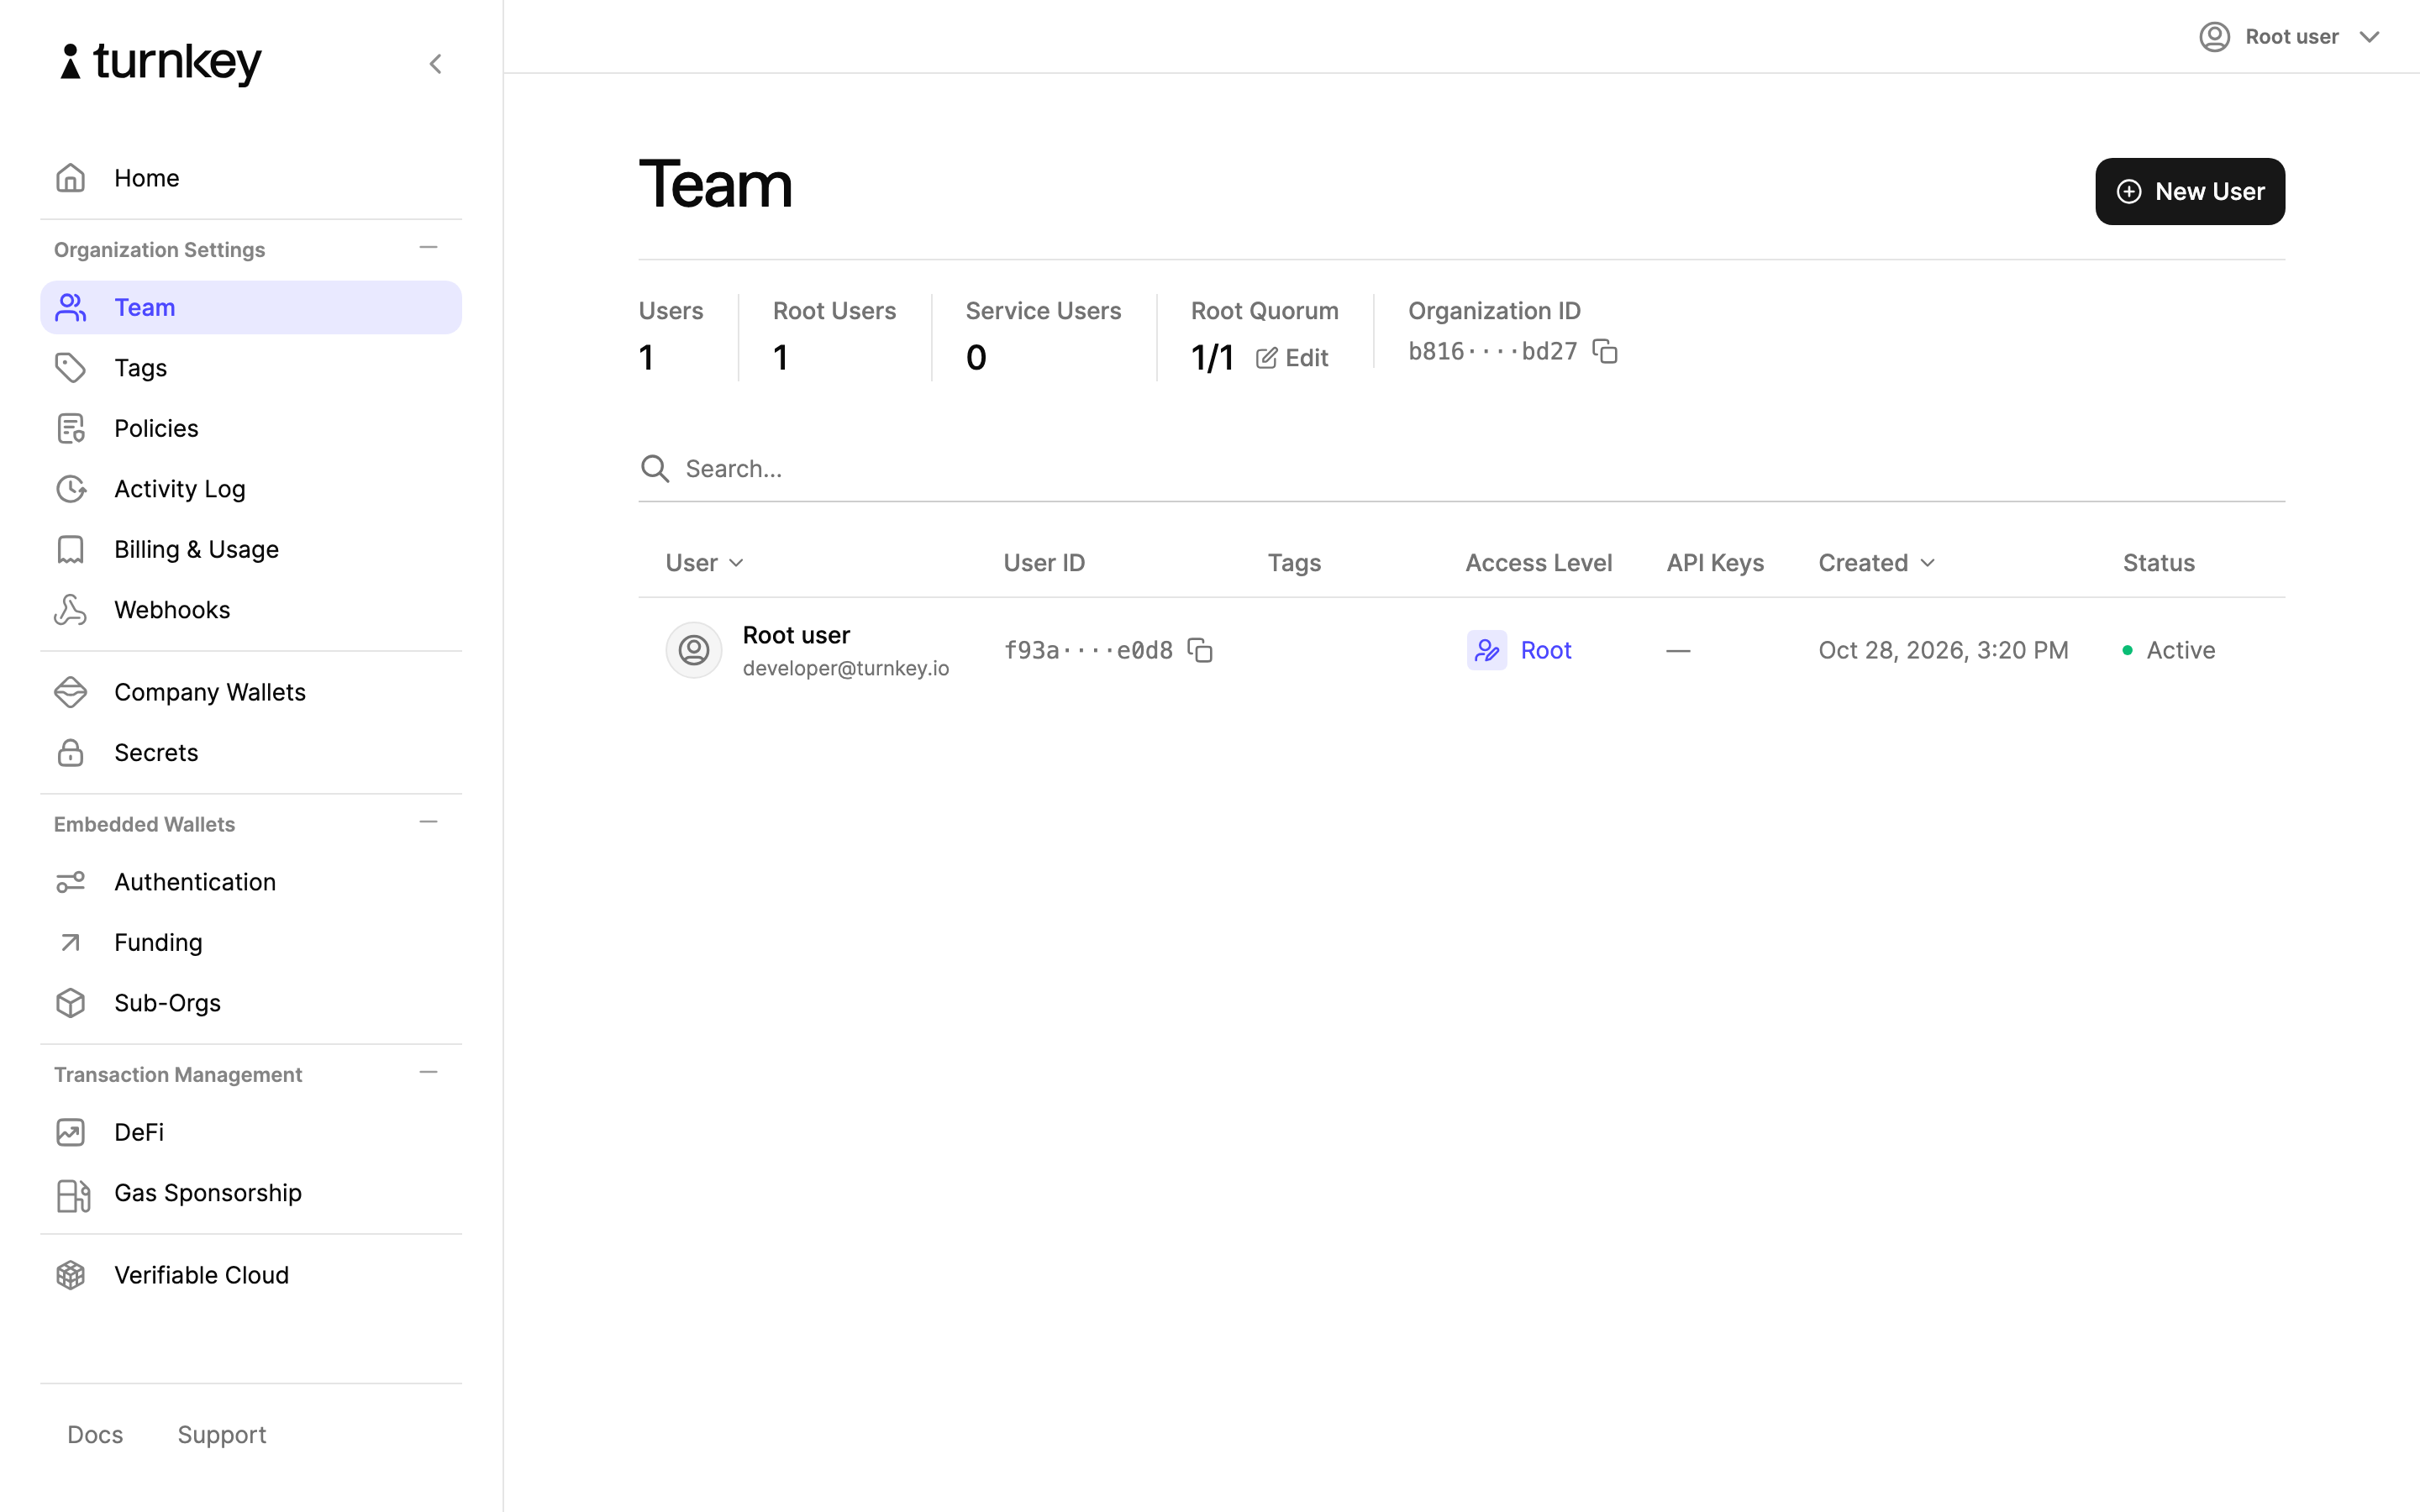Open Gas Sponsorship pump icon

(x=73, y=1194)
